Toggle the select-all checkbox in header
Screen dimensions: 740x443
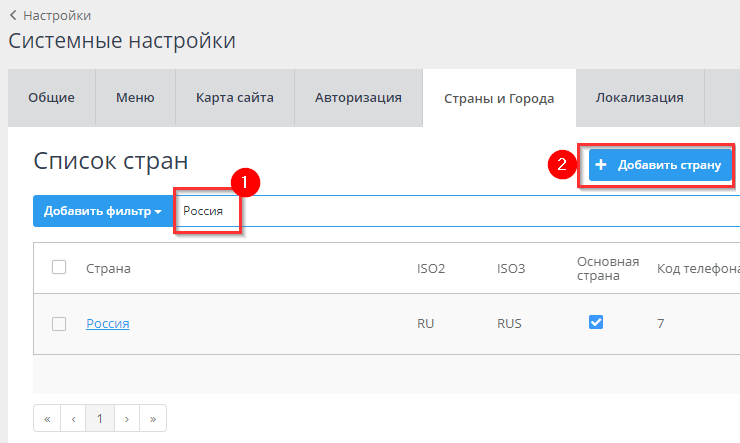tap(59, 267)
